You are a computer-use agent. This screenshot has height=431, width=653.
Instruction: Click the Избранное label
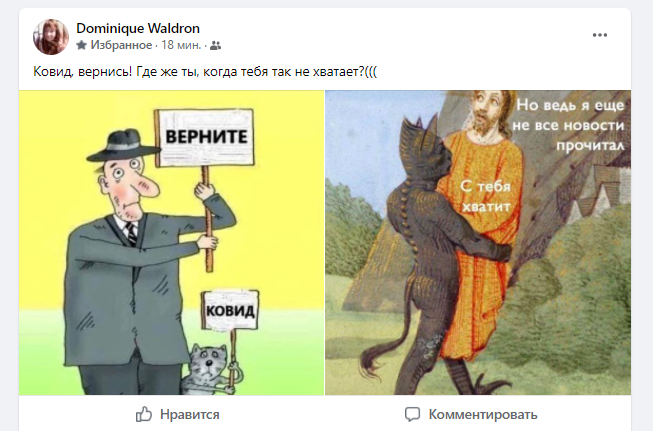tap(121, 45)
